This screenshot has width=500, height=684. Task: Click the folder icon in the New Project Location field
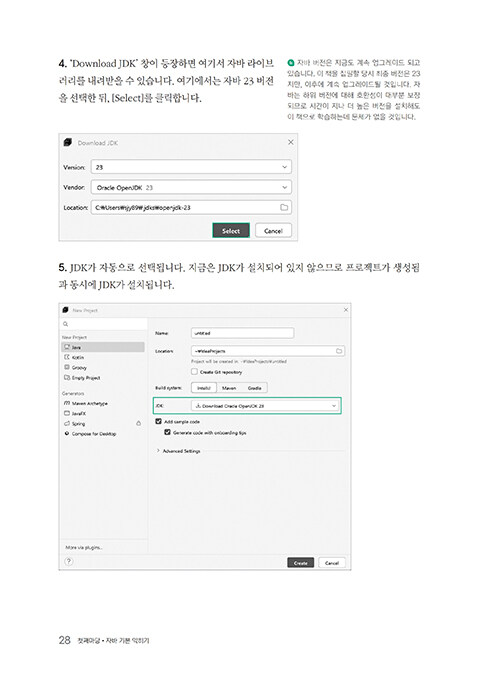[339, 351]
